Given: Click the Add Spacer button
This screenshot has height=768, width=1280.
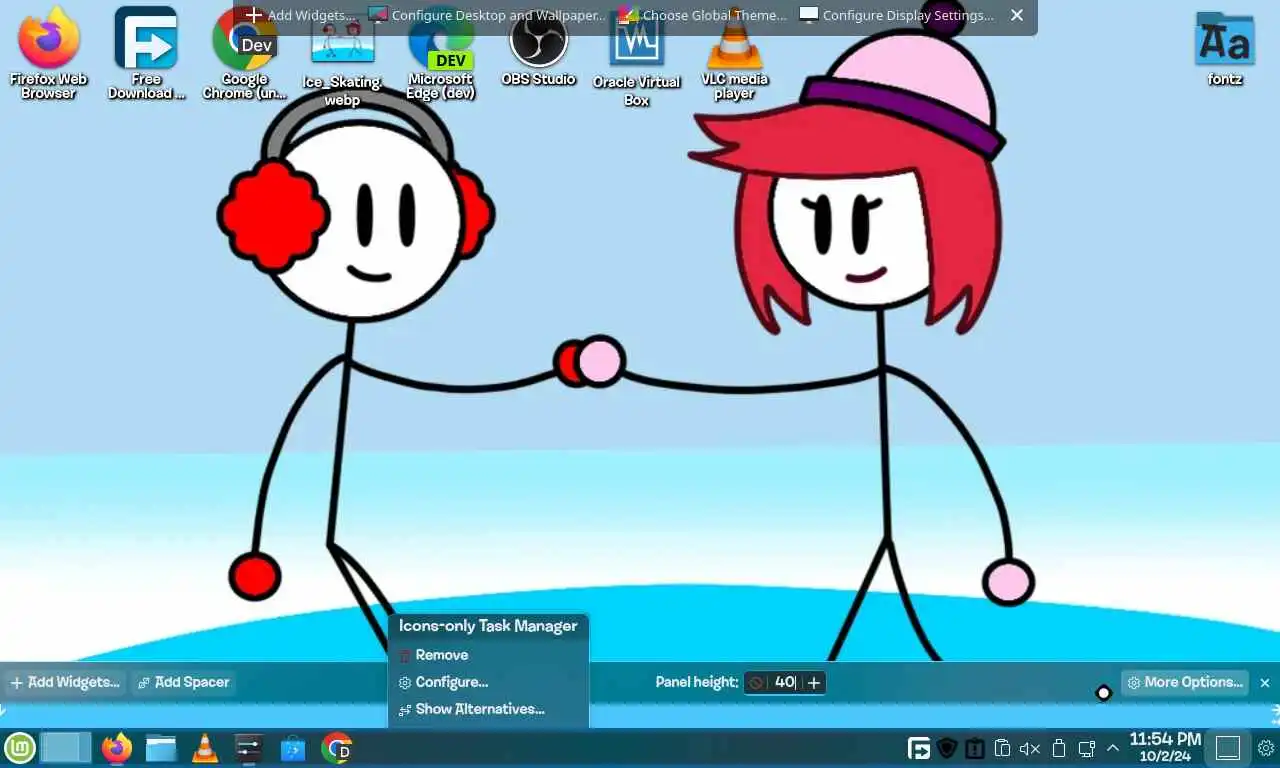Looking at the screenshot, I should click(183, 682).
